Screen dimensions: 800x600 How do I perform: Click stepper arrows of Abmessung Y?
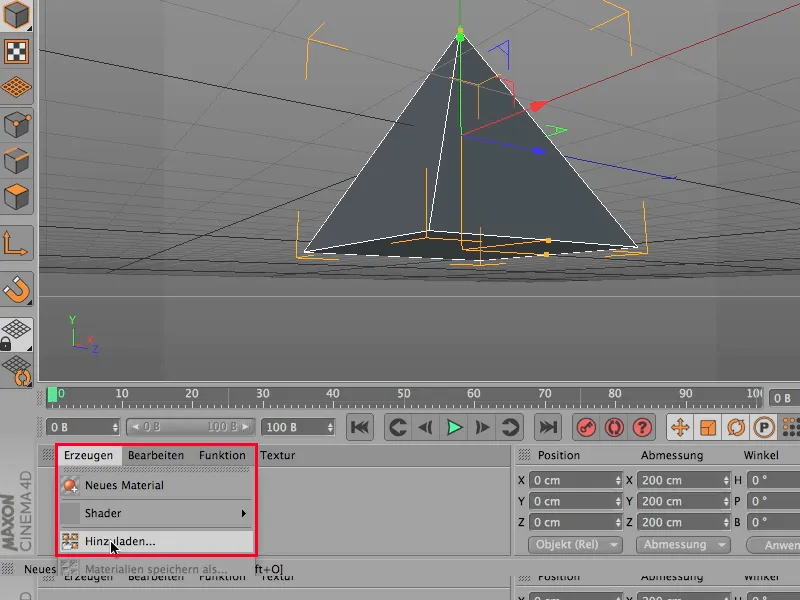726,501
